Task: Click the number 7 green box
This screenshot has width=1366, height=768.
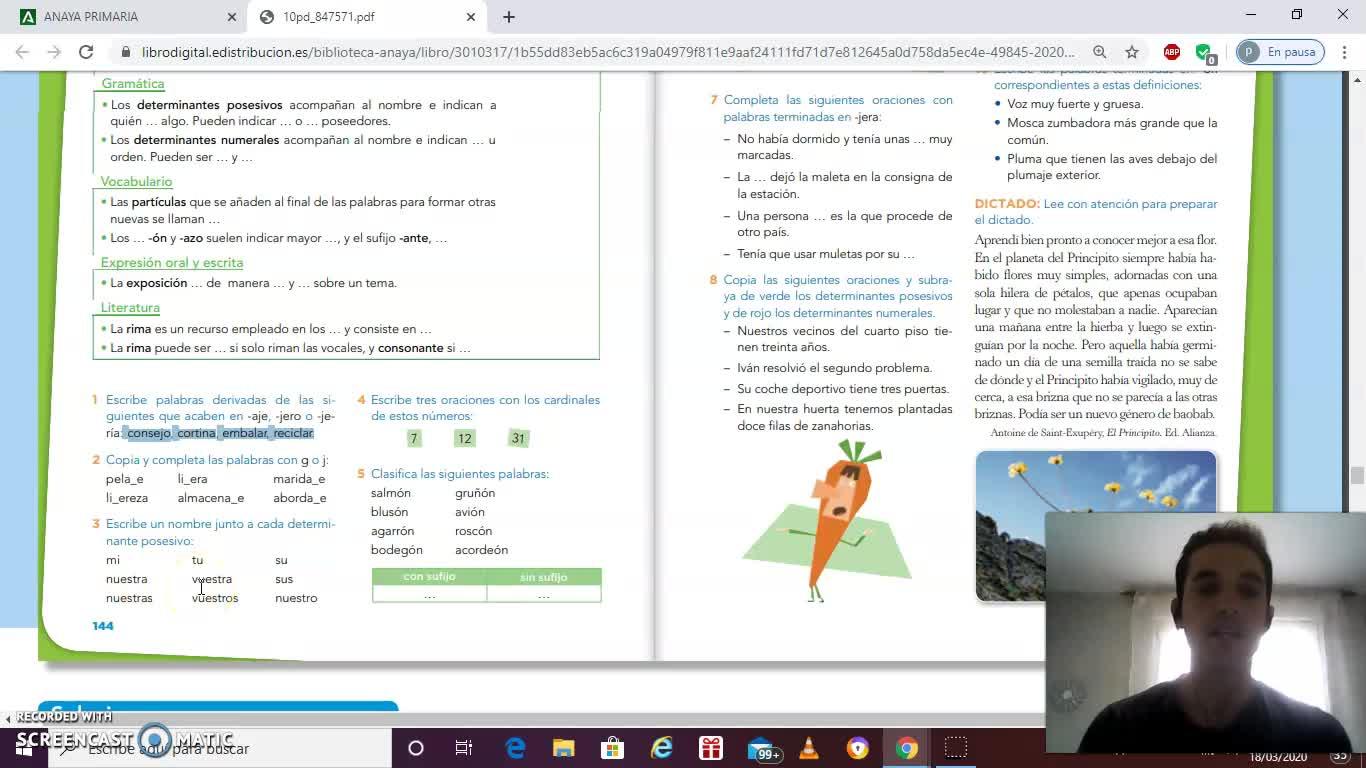Action: 414,438
